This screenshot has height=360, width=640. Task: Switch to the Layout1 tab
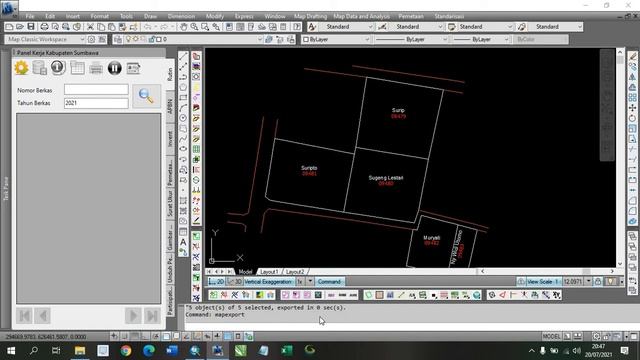point(269,272)
